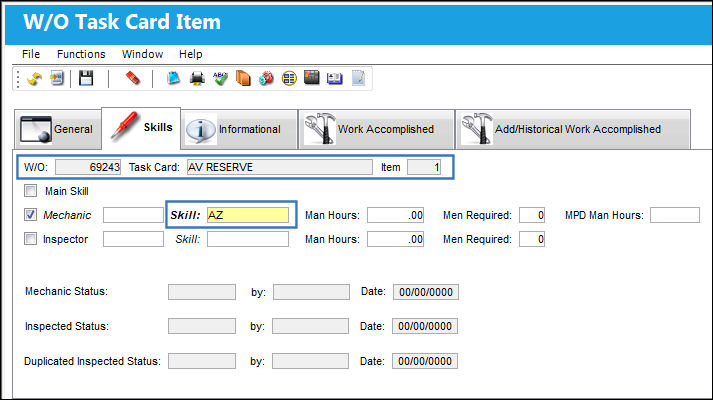Click the Mechanic Status by field

[x=311, y=292]
